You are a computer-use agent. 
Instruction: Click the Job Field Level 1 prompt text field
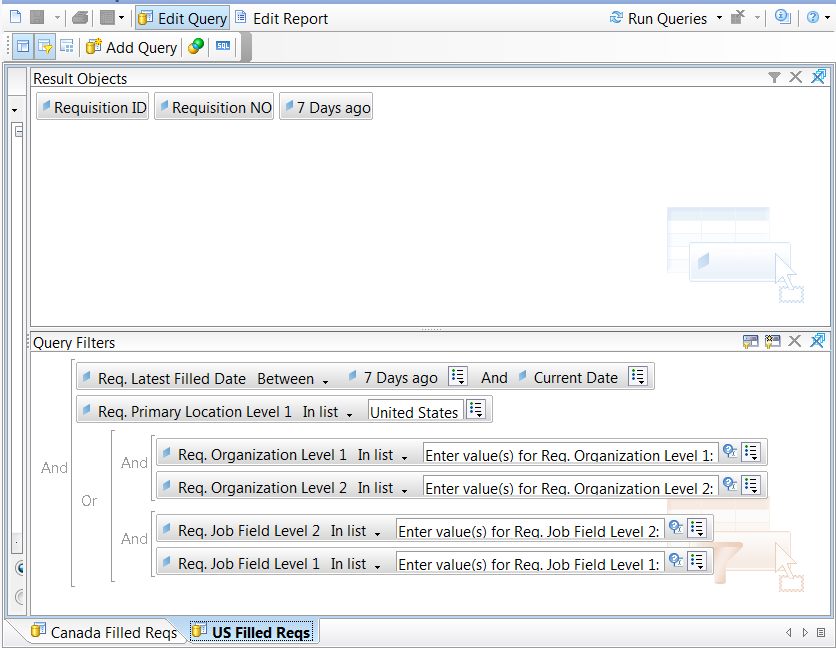(530, 563)
